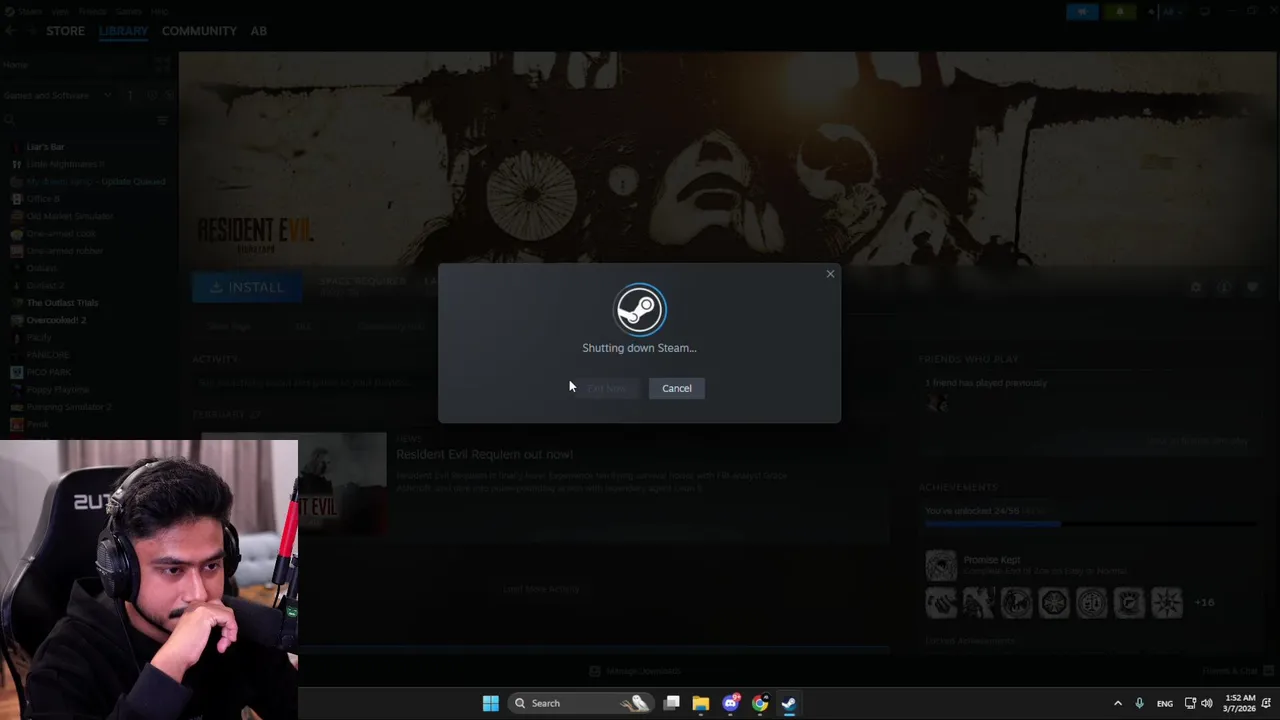Viewport: 1280px width, 720px height.
Task: Select The Outlast Trials in the library
Action: 62,303
